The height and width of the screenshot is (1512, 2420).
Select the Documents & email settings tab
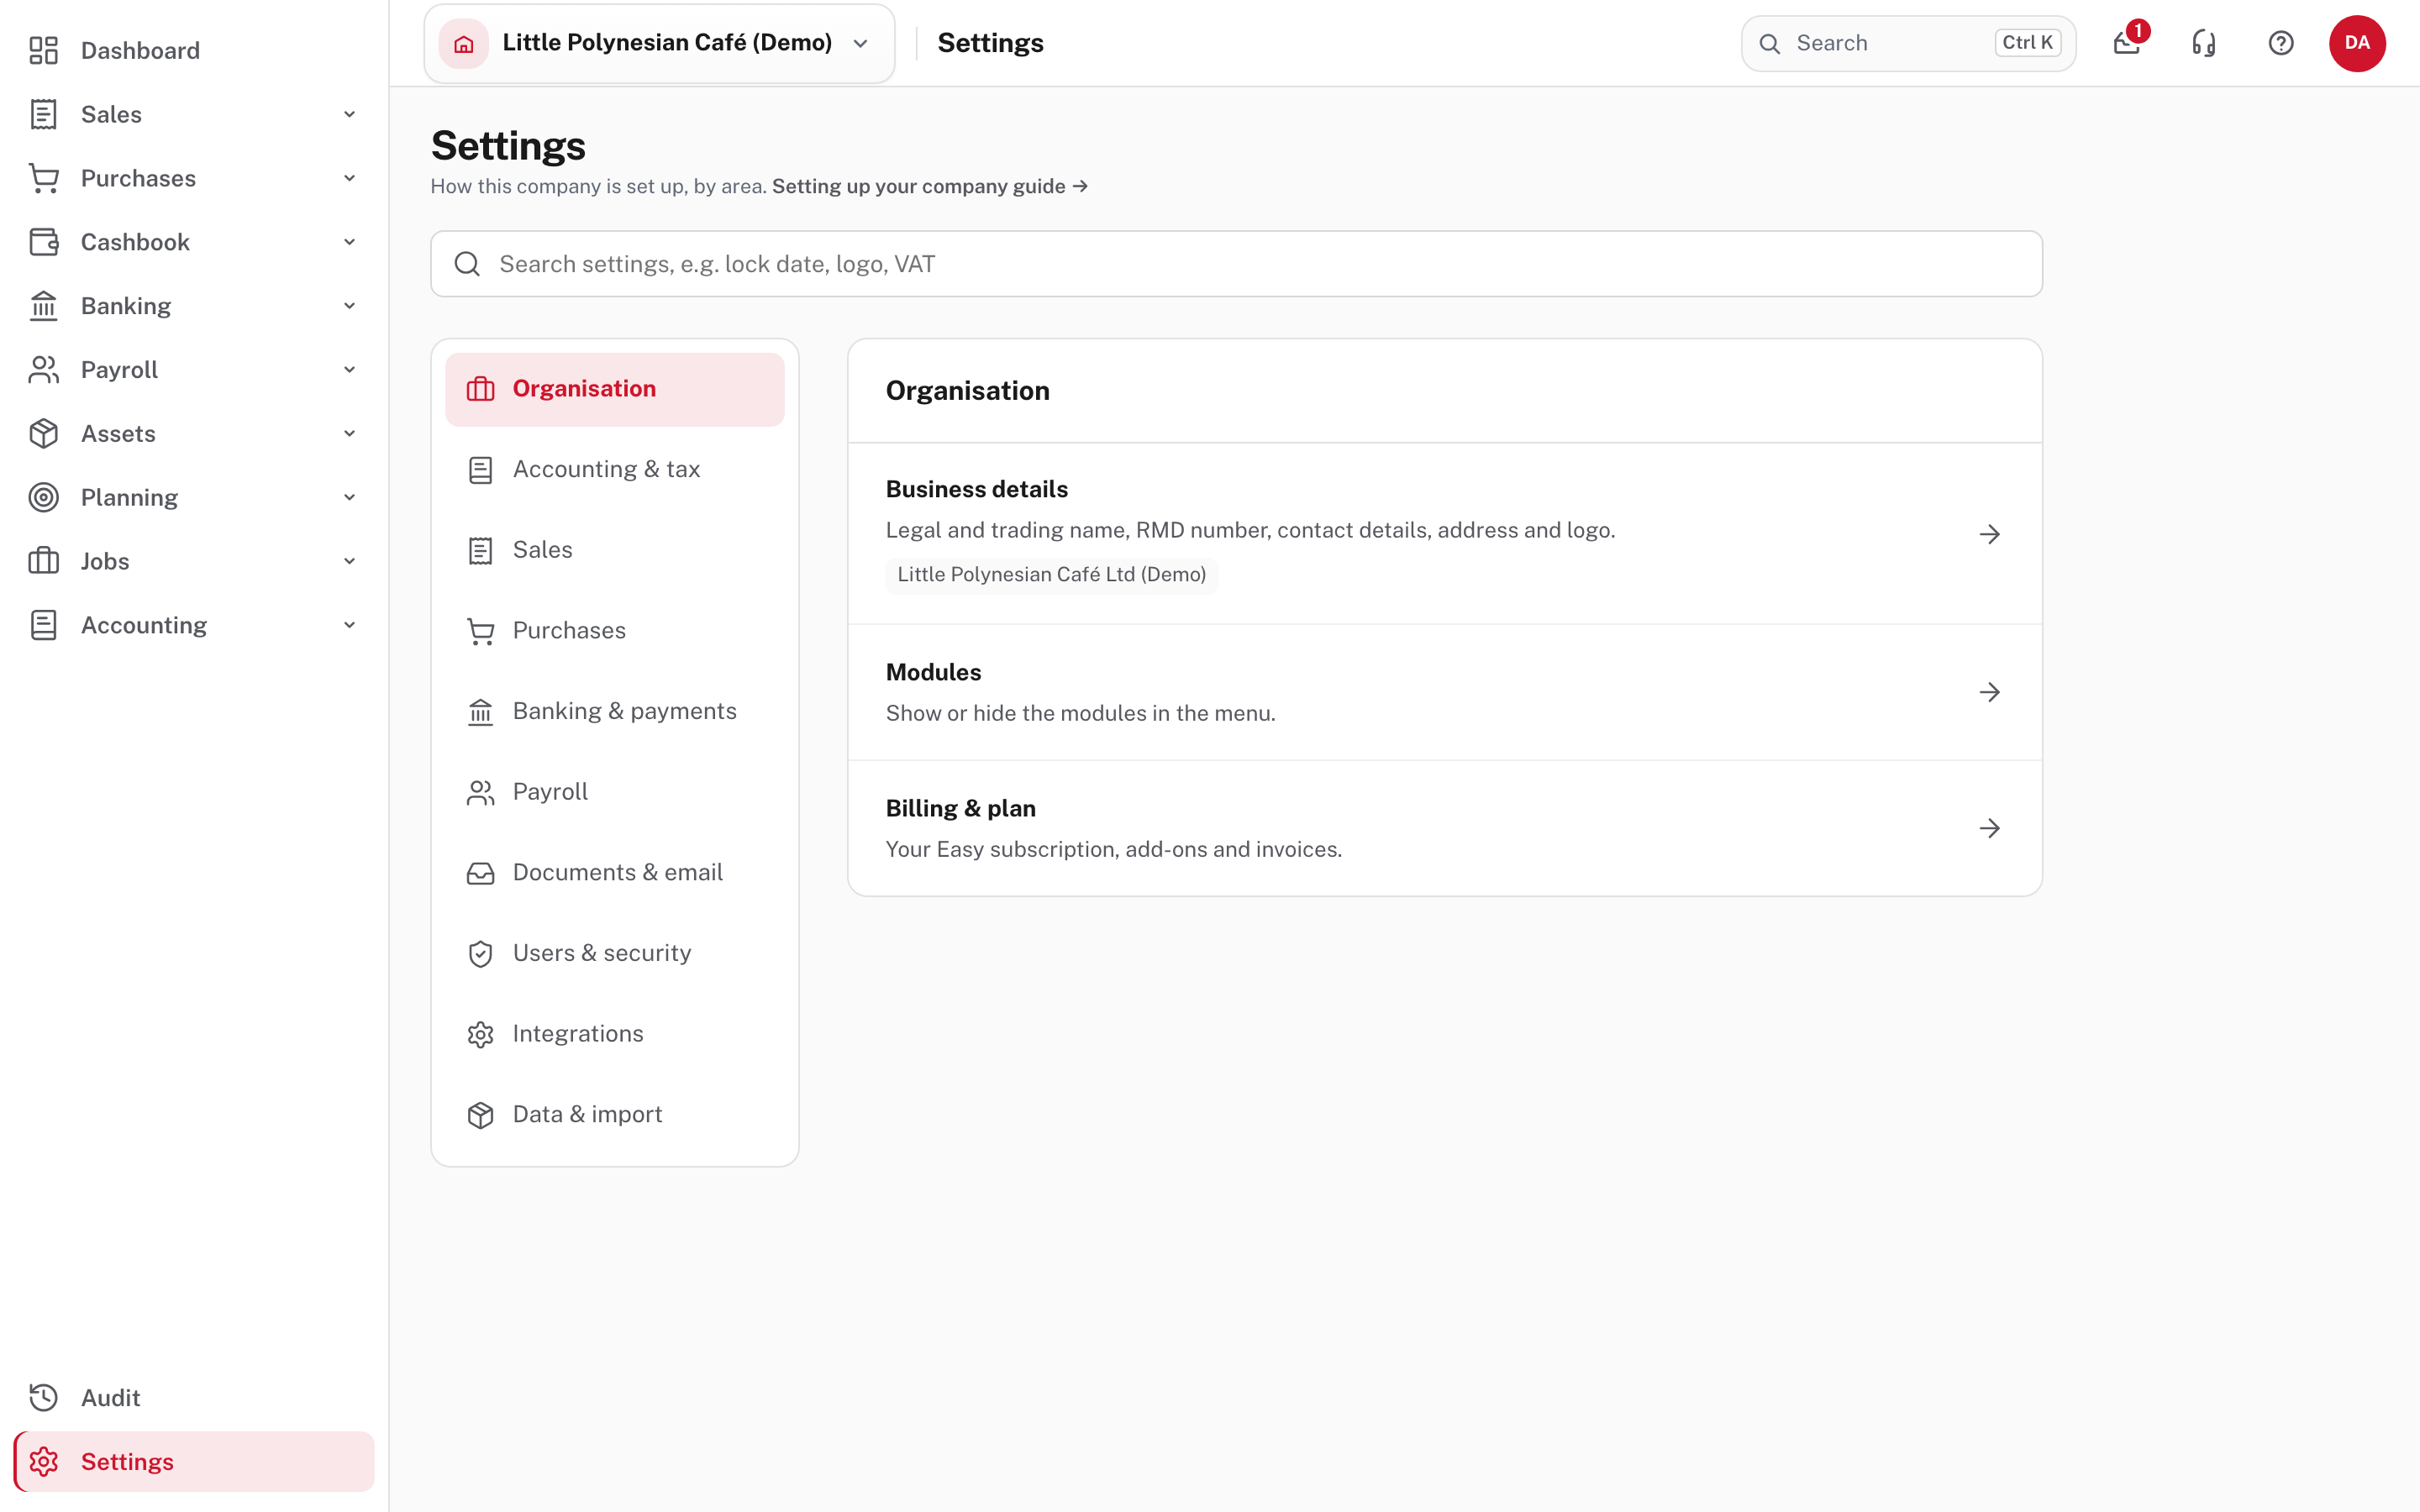point(614,873)
